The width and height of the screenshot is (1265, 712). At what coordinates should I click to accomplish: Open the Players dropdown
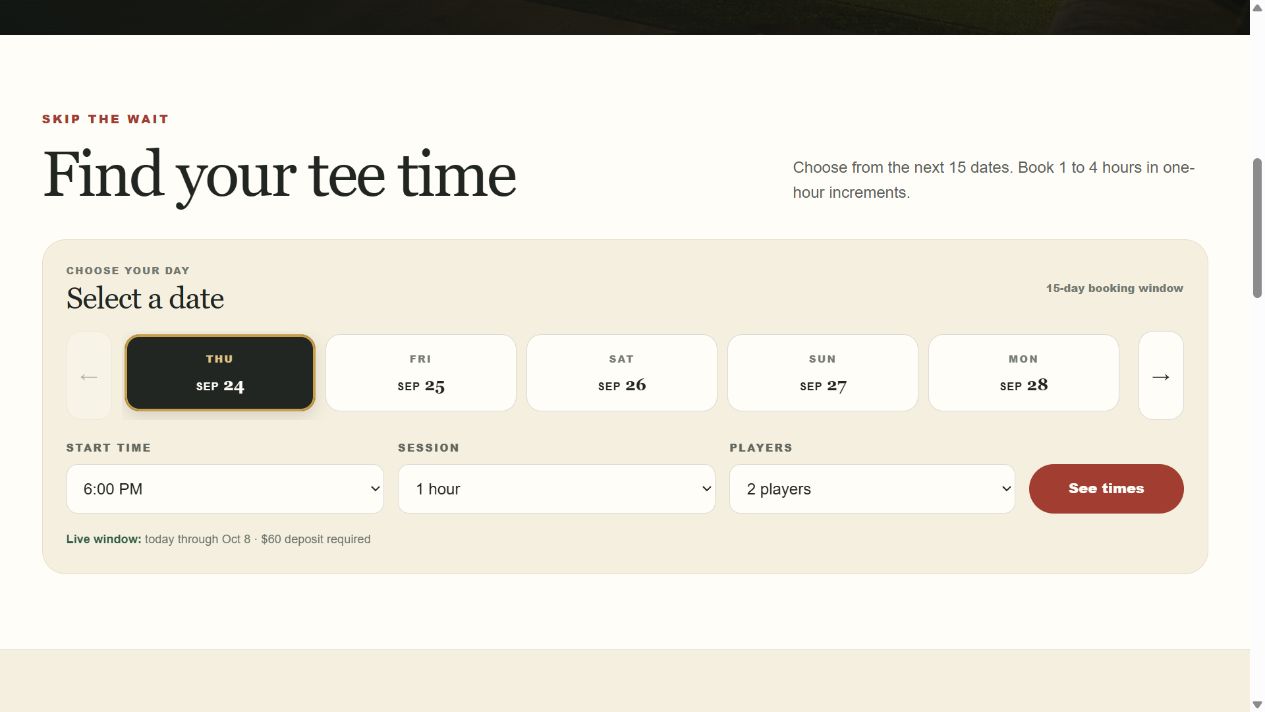(x=872, y=489)
